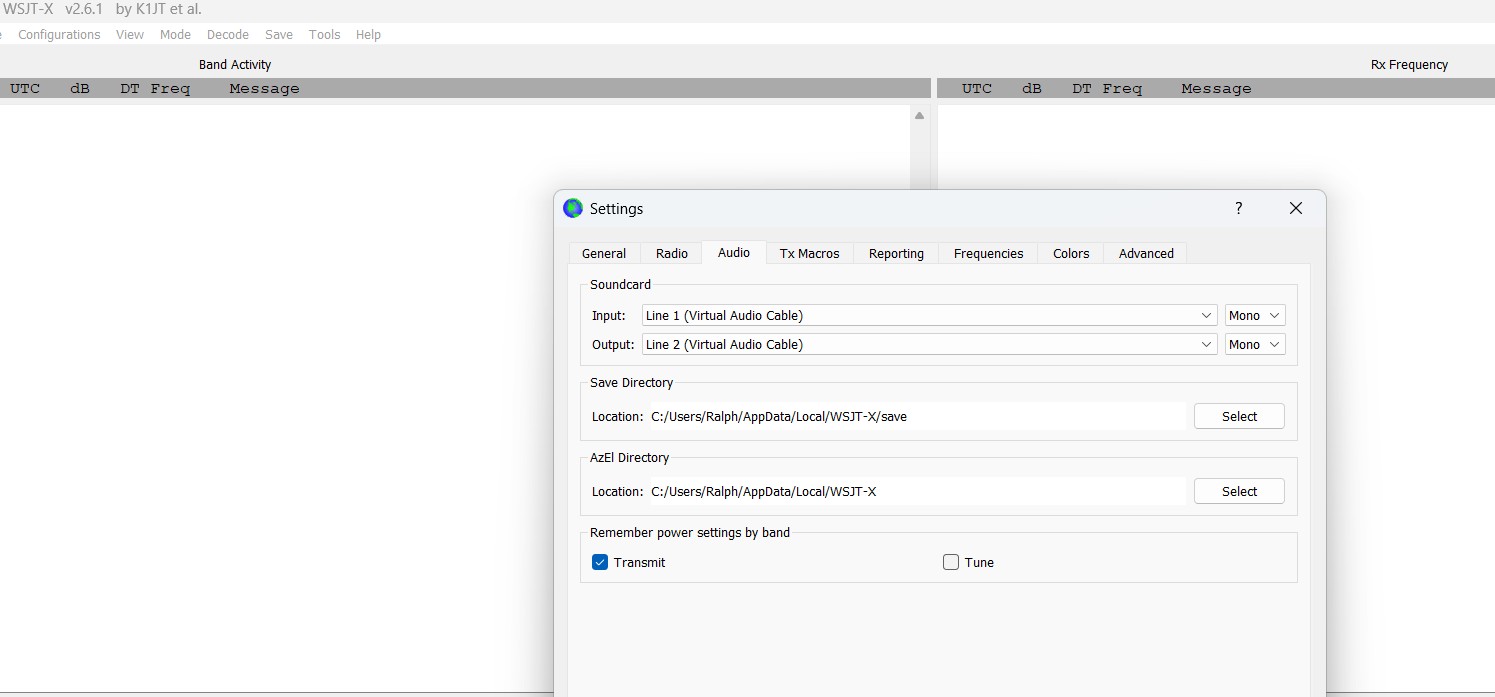Open the Output channel Mono dropdown
Viewport: 1495px width, 697px height.
point(1254,344)
